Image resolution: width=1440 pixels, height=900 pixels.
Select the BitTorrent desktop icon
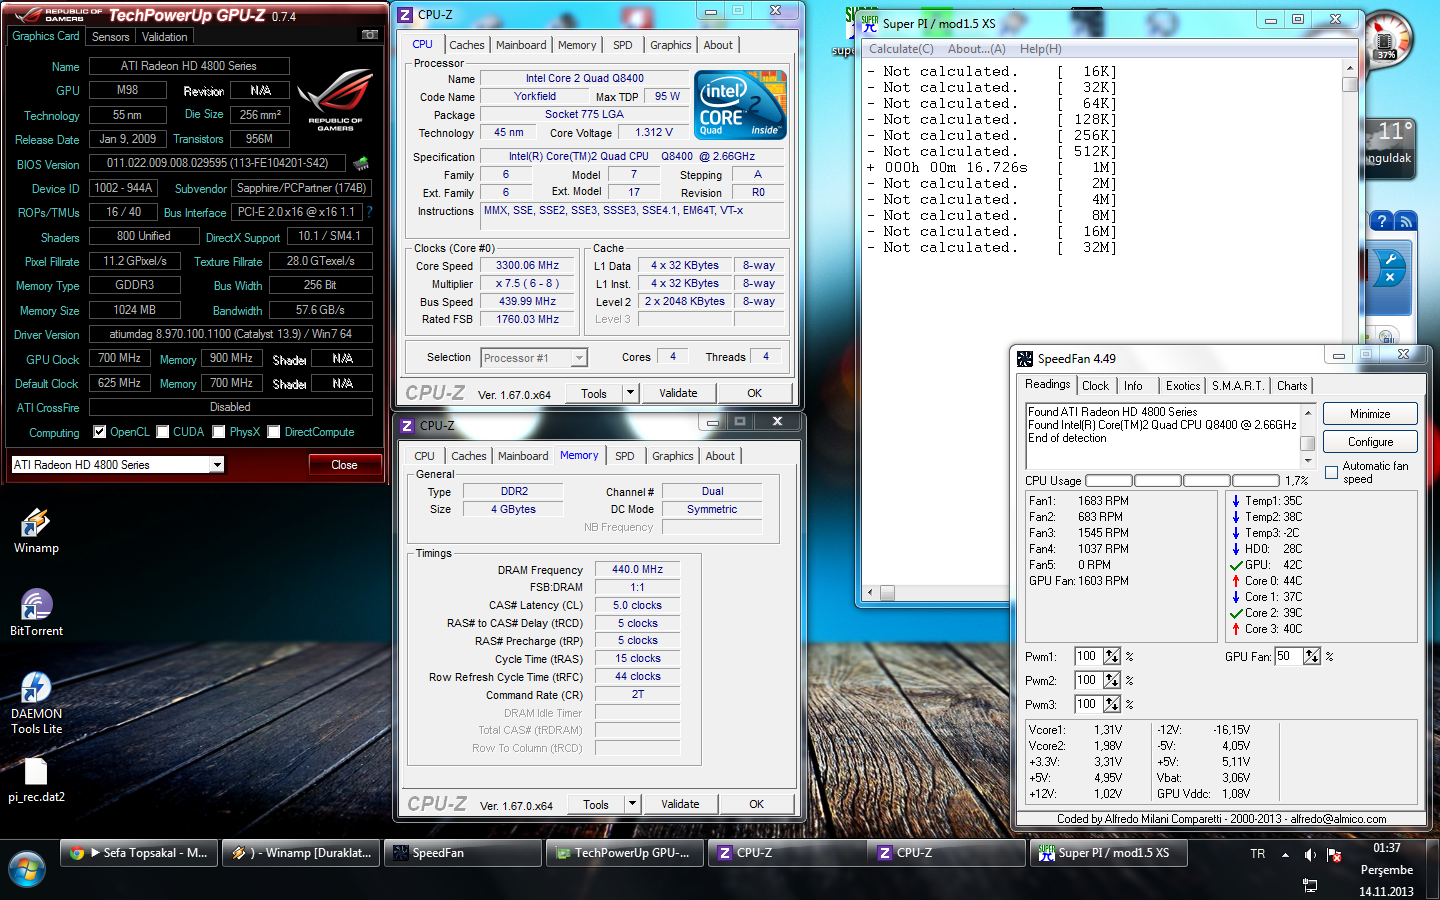pos(36,613)
